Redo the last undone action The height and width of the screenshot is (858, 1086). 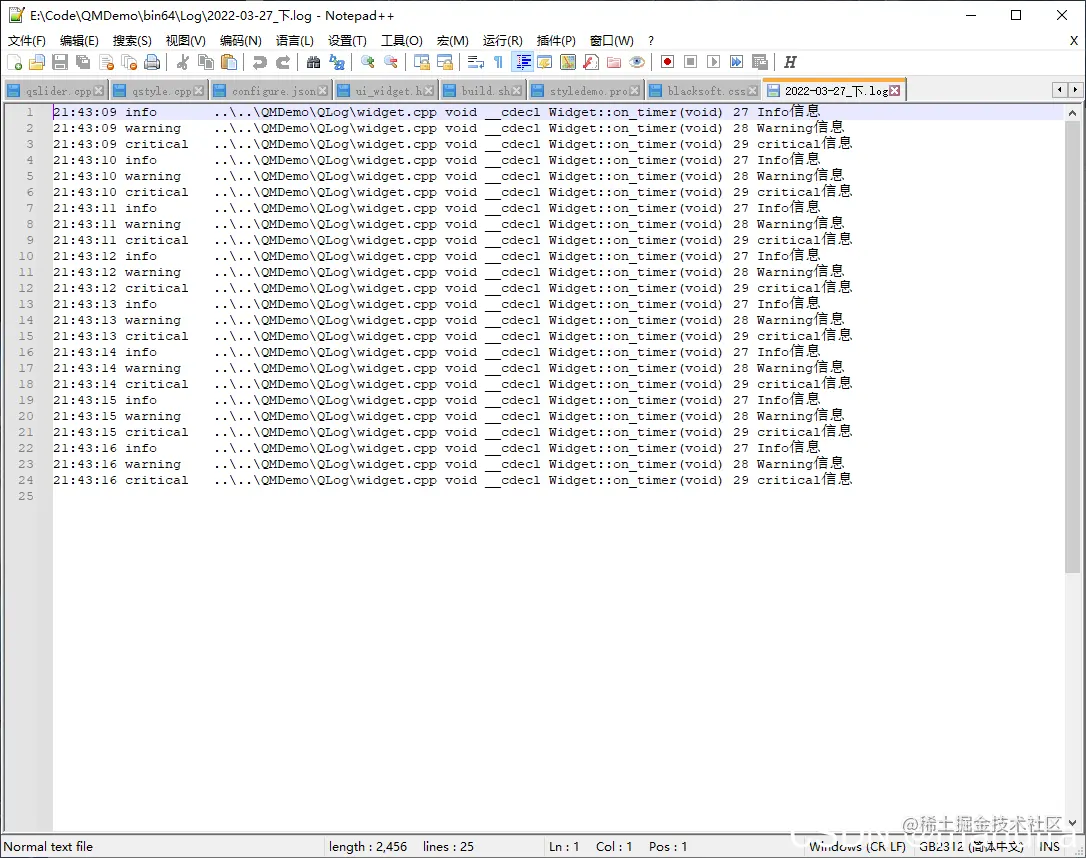point(283,62)
